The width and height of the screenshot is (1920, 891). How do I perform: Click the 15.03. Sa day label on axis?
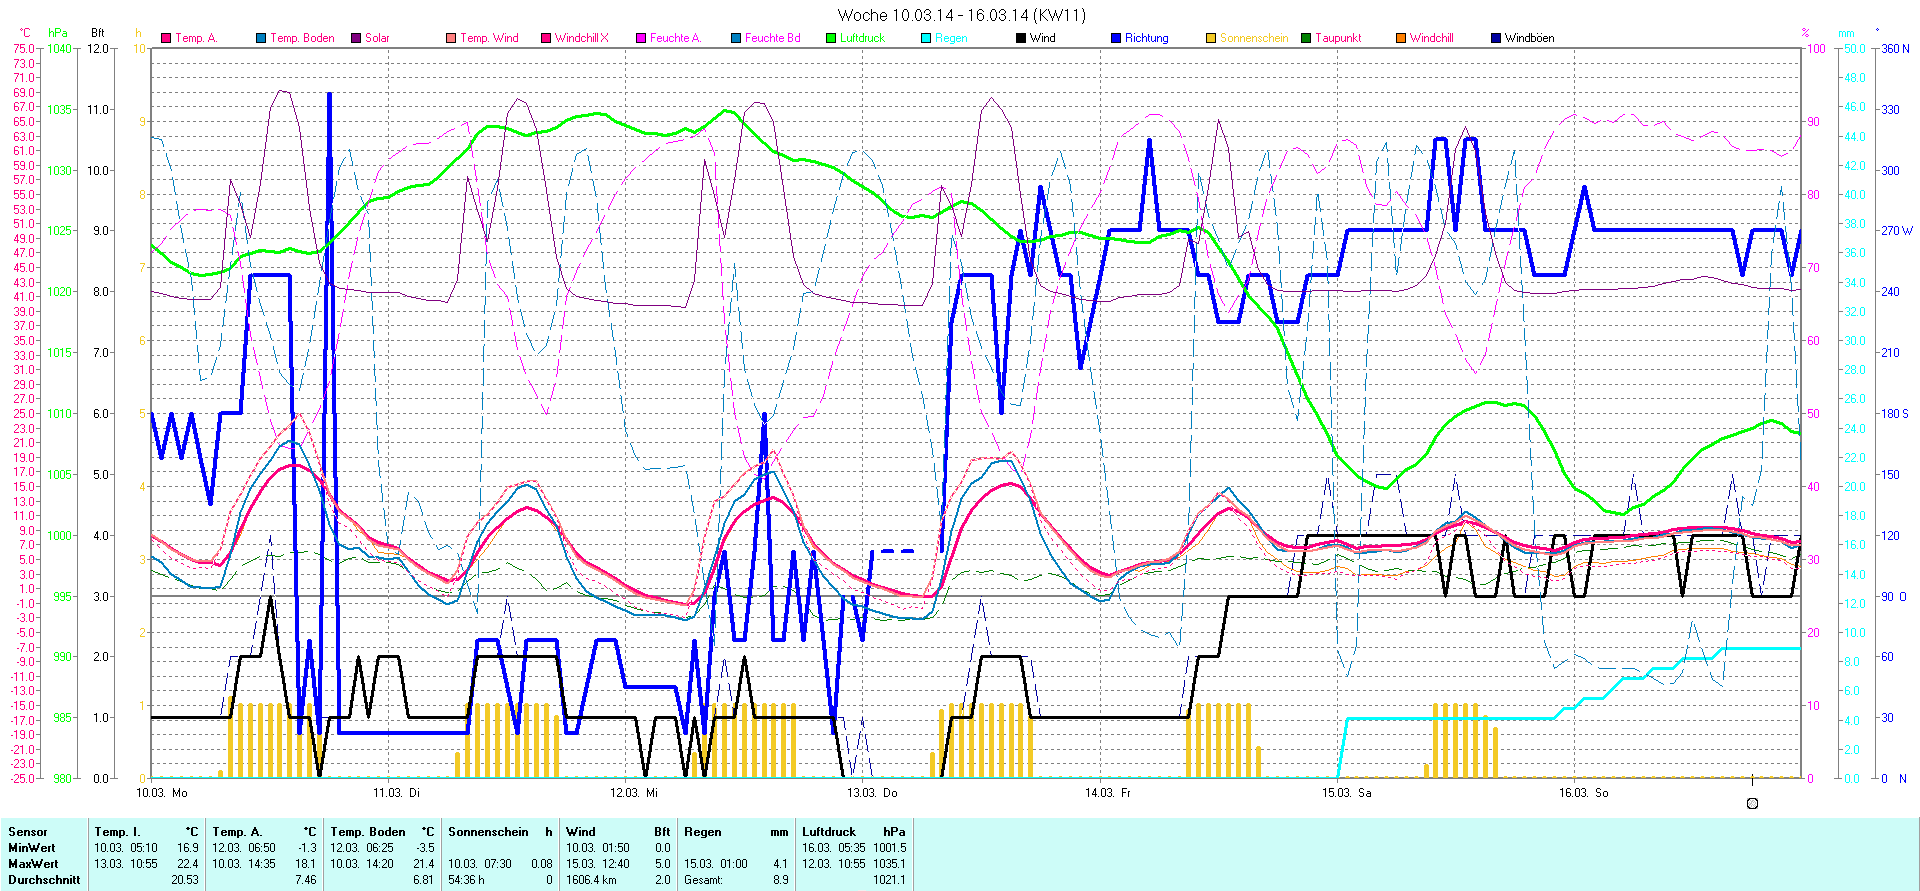pos(1346,793)
